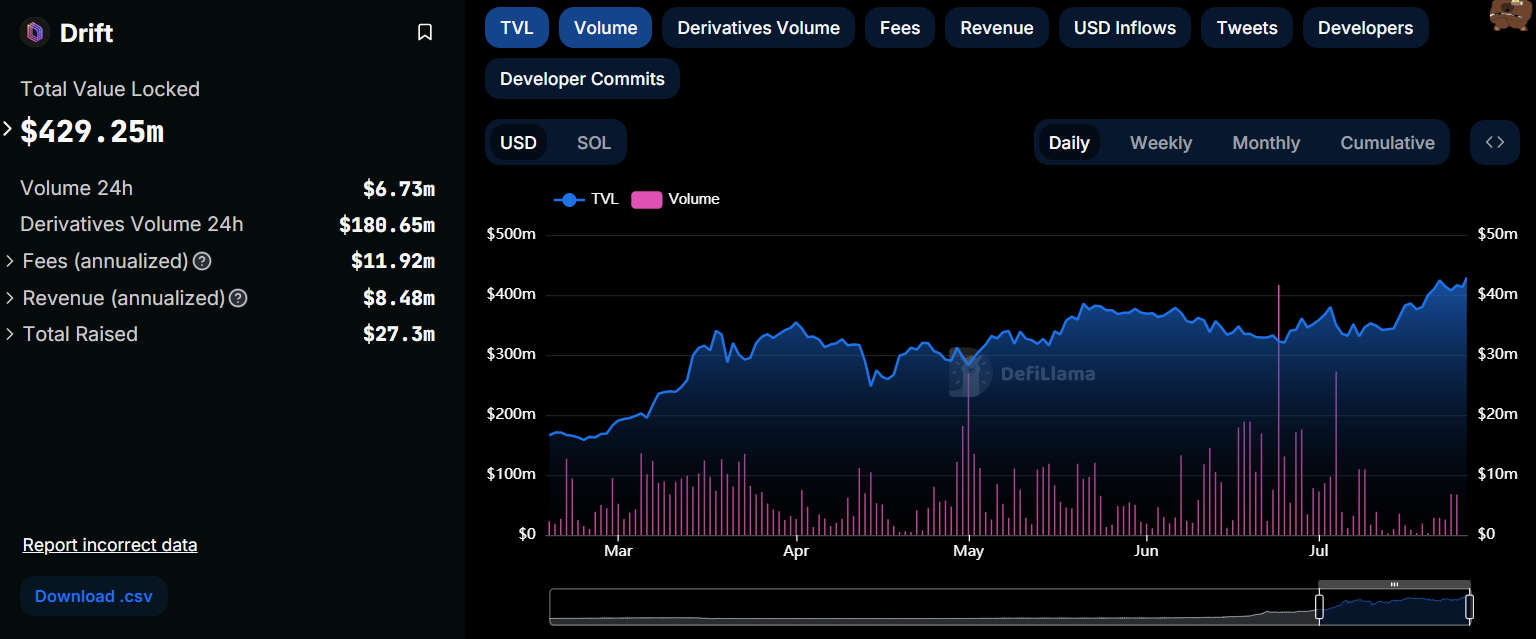Viewport: 1536px width, 639px height.
Task: Toggle the TVL chart metric off
Action: pyautogui.click(x=517, y=28)
